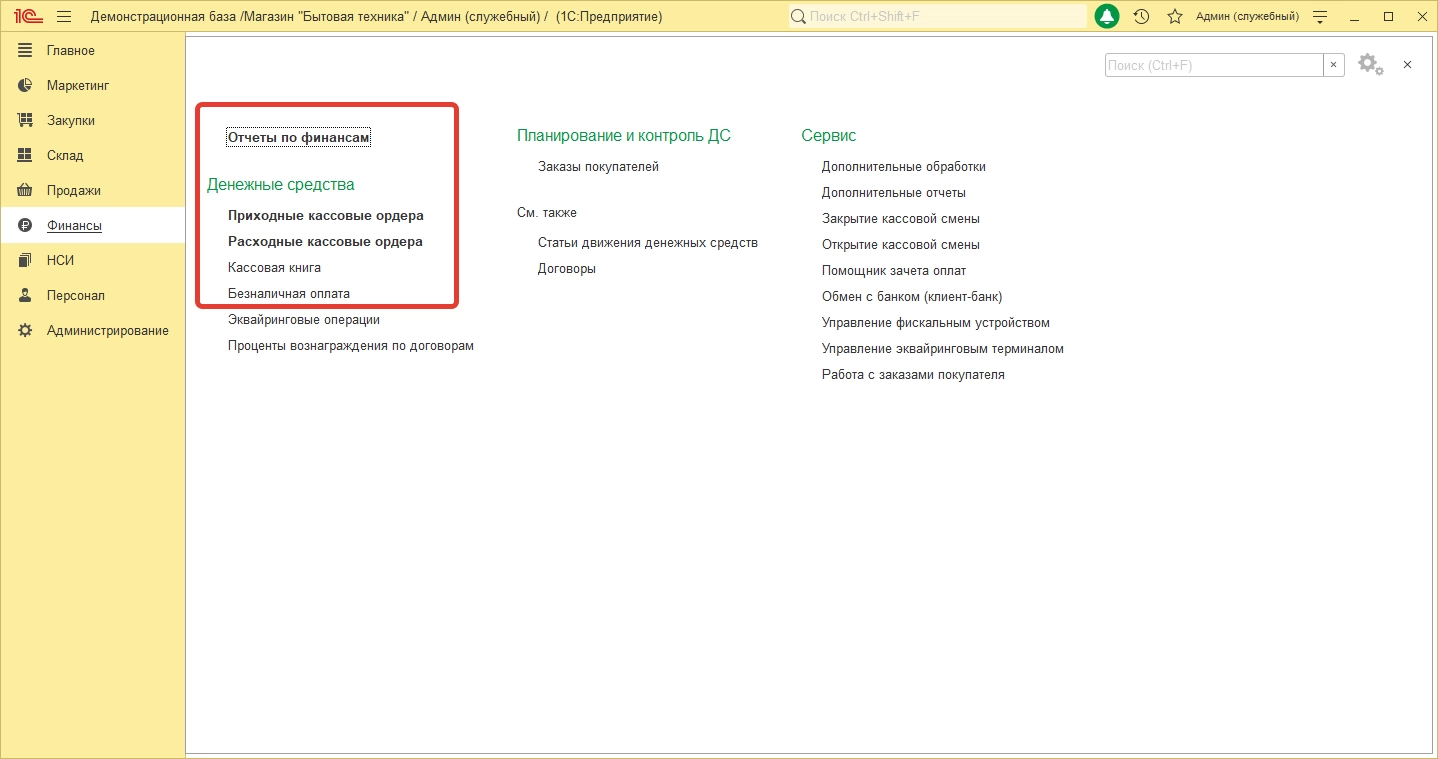Viewport: 1438px width, 759px height.
Task: Open Дополнительные отчеты
Action: tap(894, 193)
